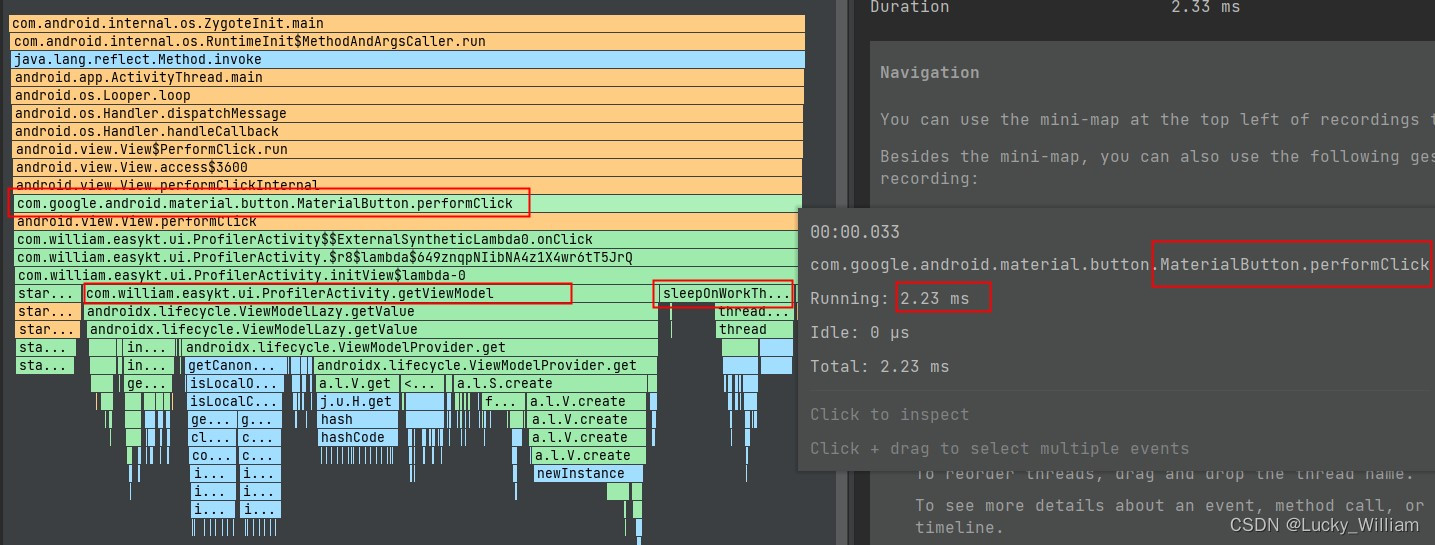1435x545 pixels.
Task: Select android.view.View.access$3600 bar
Action: pyautogui.click(x=407, y=167)
